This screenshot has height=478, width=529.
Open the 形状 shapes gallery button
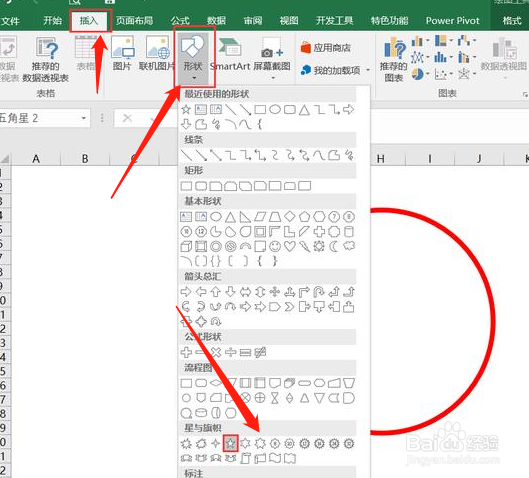point(194,58)
